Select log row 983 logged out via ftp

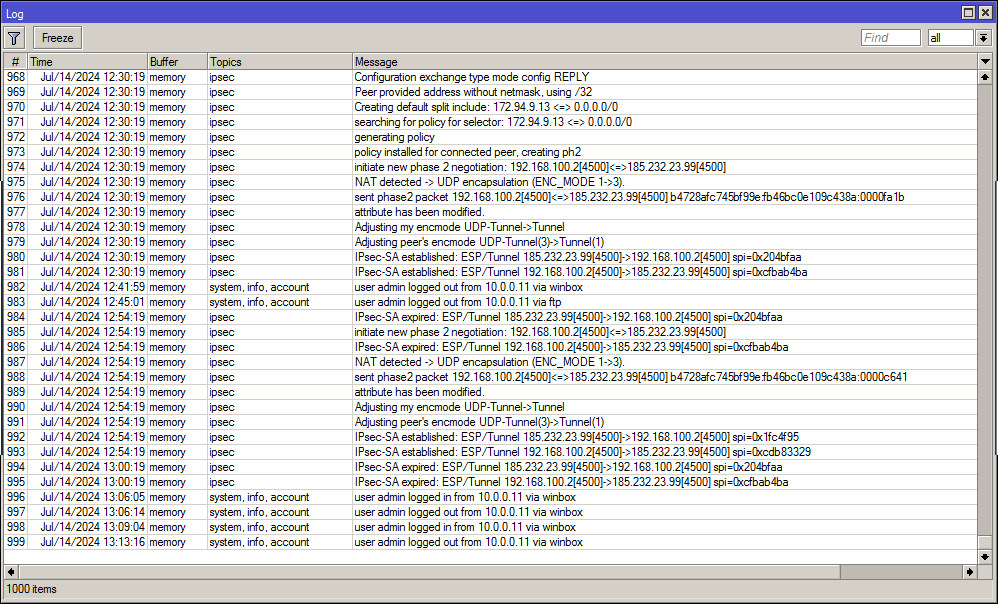coord(460,302)
